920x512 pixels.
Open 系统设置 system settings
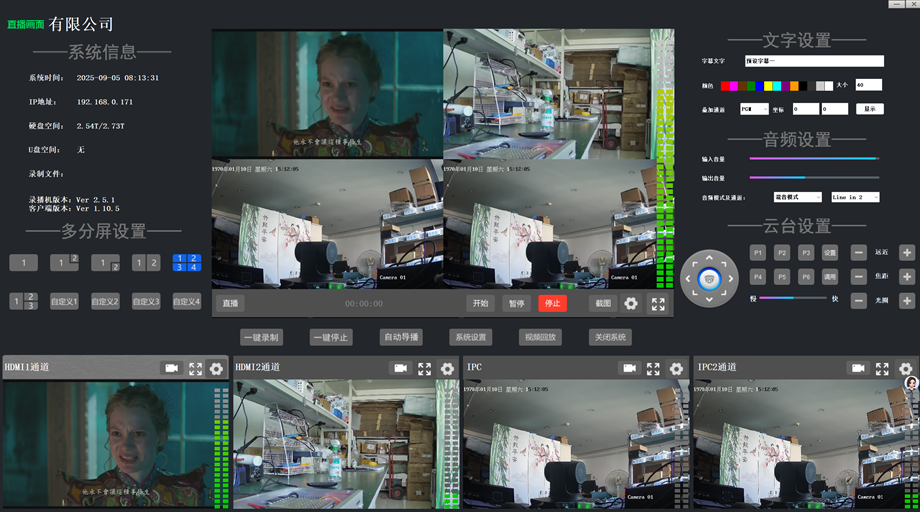[x=468, y=337]
